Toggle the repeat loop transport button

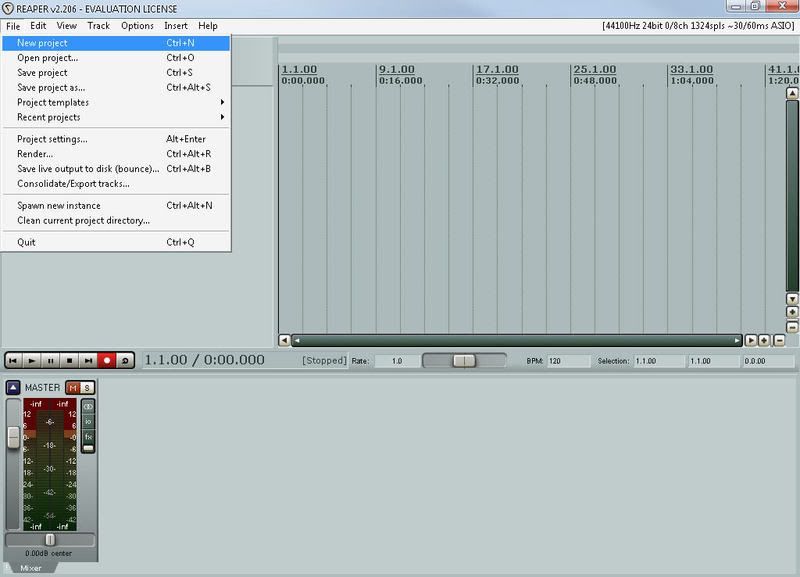(x=125, y=360)
